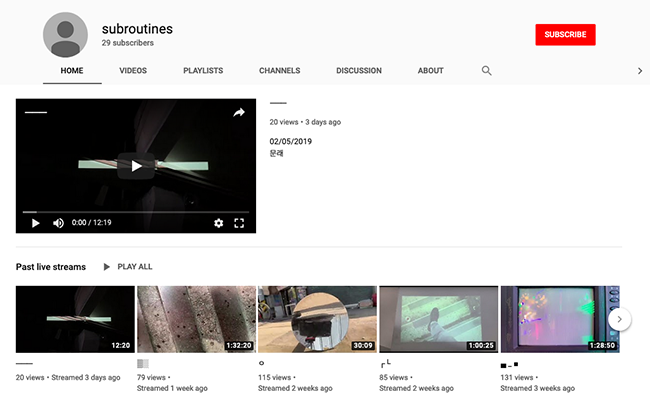This screenshot has width=650, height=399.
Task: Click Play All for past live streams
Action: point(128,266)
